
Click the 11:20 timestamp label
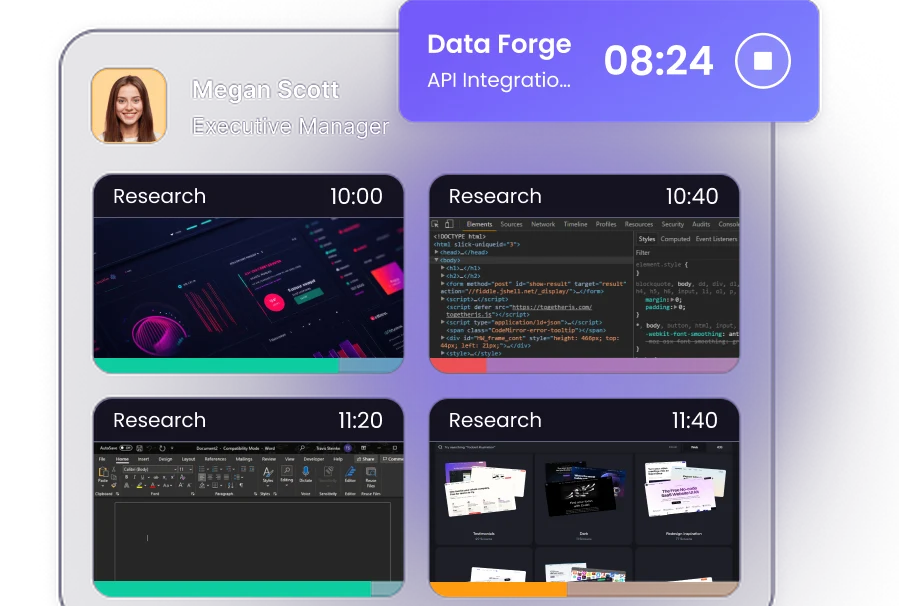360,420
